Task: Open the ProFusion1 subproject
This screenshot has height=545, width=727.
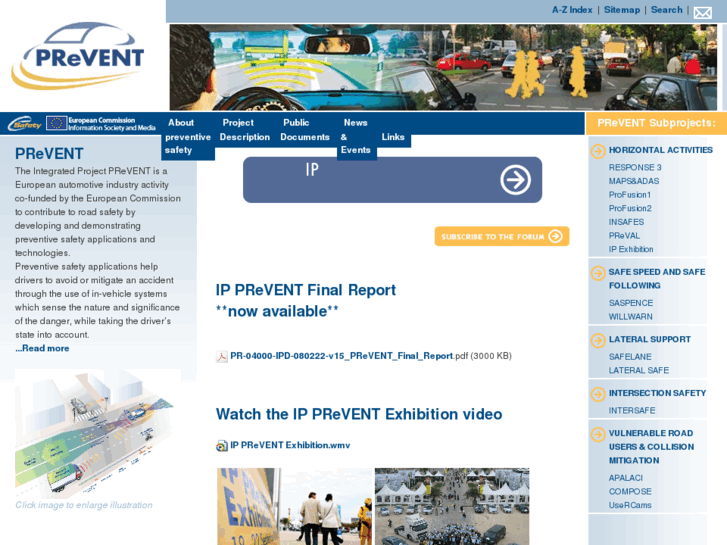Action: click(630, 195)
